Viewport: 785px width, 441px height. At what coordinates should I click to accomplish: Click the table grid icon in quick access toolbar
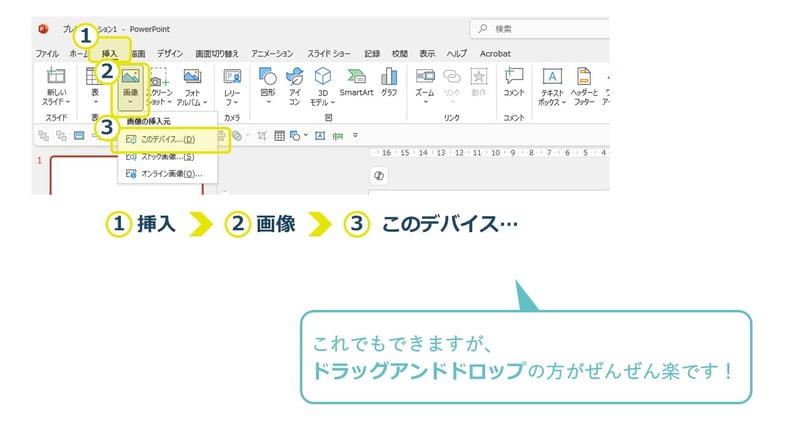click(x=279, y=136)
